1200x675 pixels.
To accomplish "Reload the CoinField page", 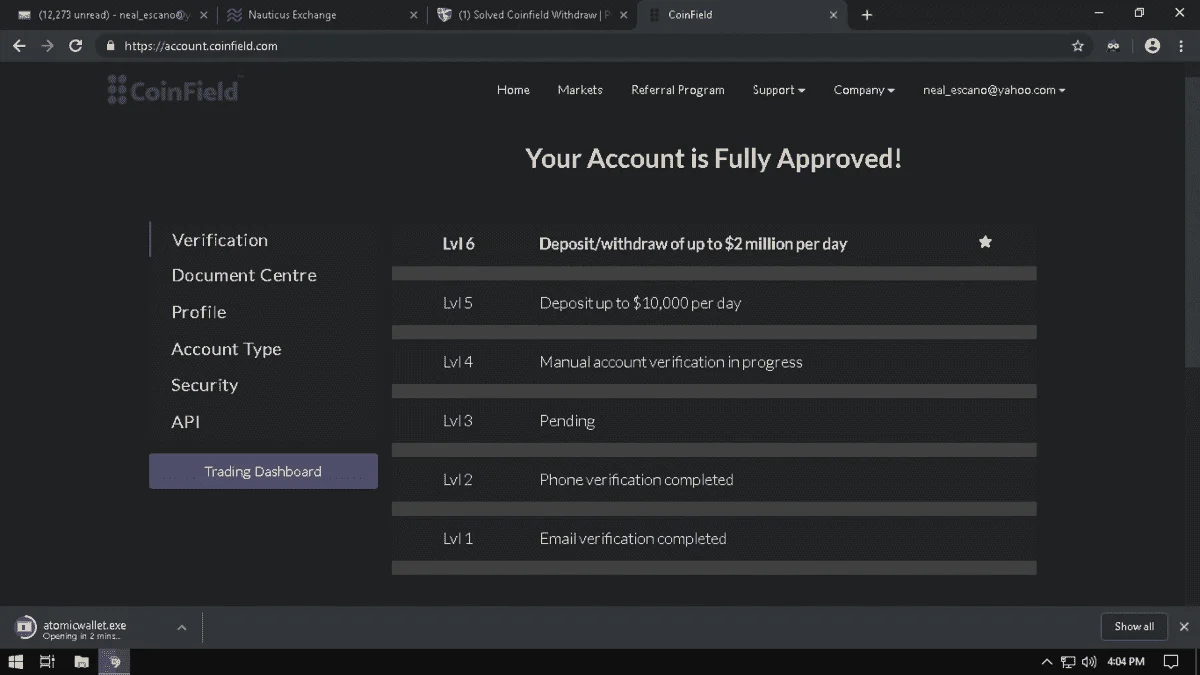I will [75, 46].
